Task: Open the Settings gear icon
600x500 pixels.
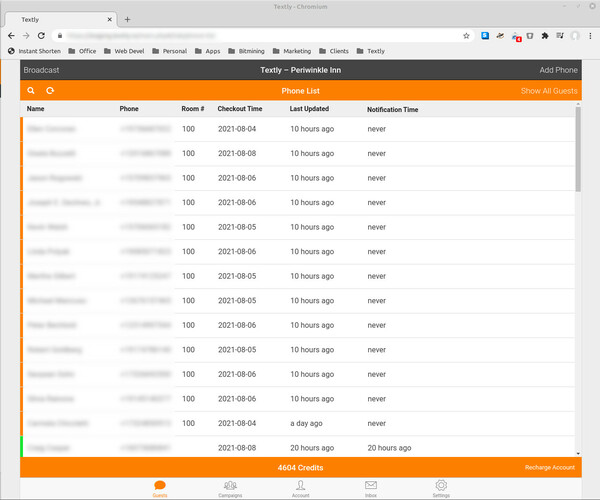Action: tap(441, 485)
